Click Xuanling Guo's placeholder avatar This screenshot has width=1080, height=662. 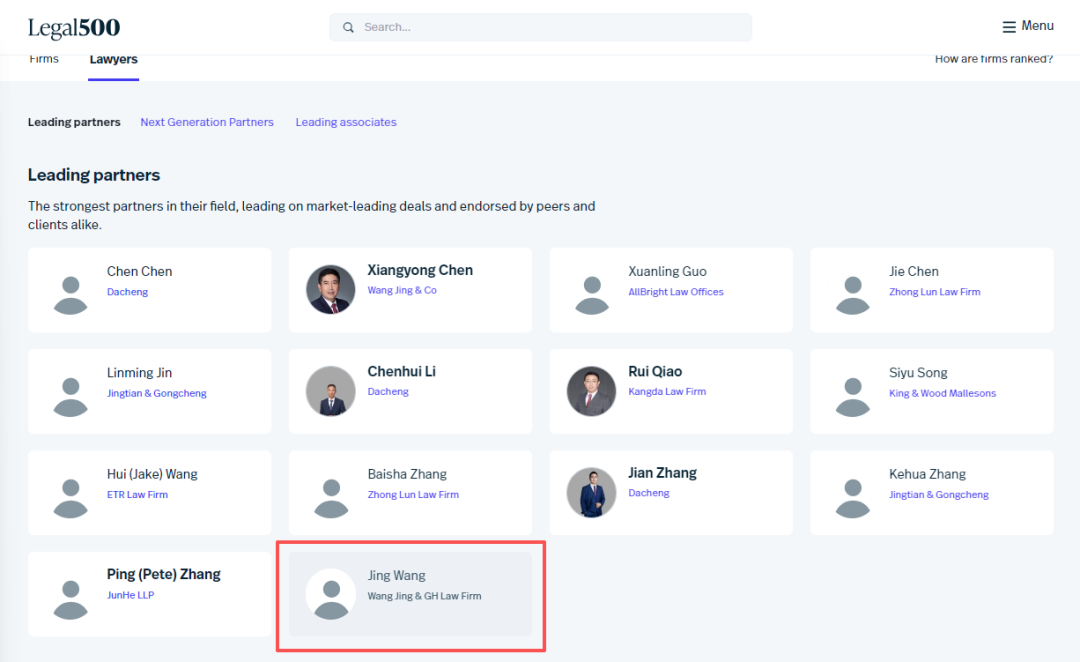592,296
